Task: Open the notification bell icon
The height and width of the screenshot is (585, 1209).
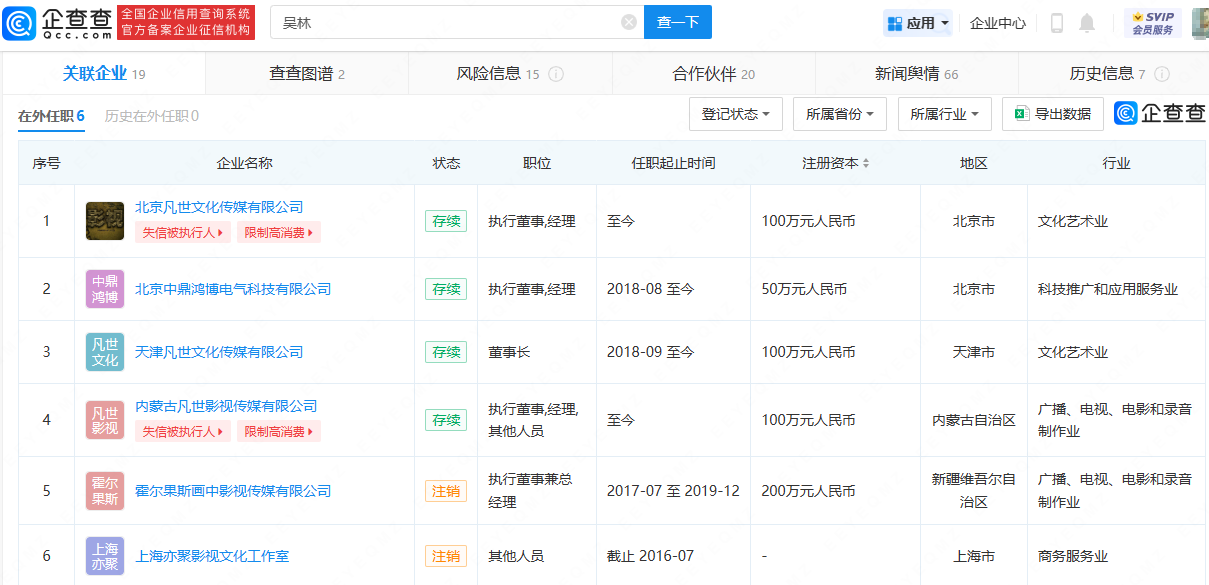Action: click(x=1087, y=22)
